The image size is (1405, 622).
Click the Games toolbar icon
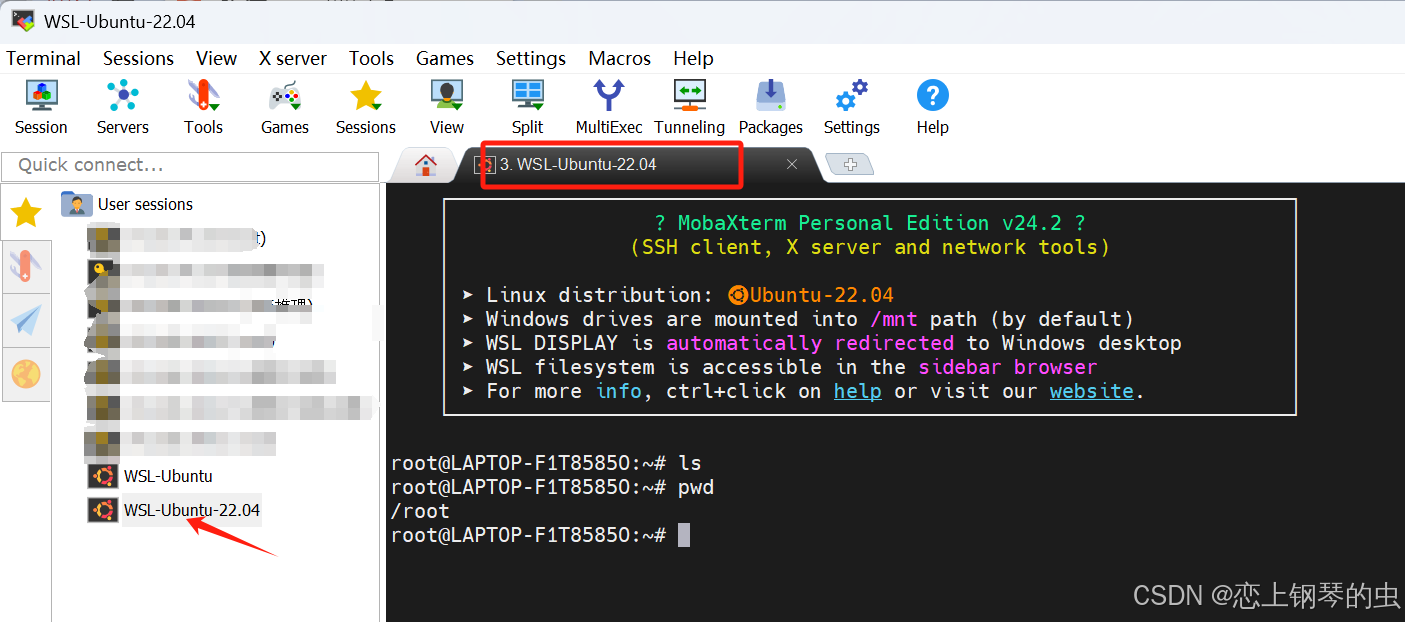pos(284,105)
